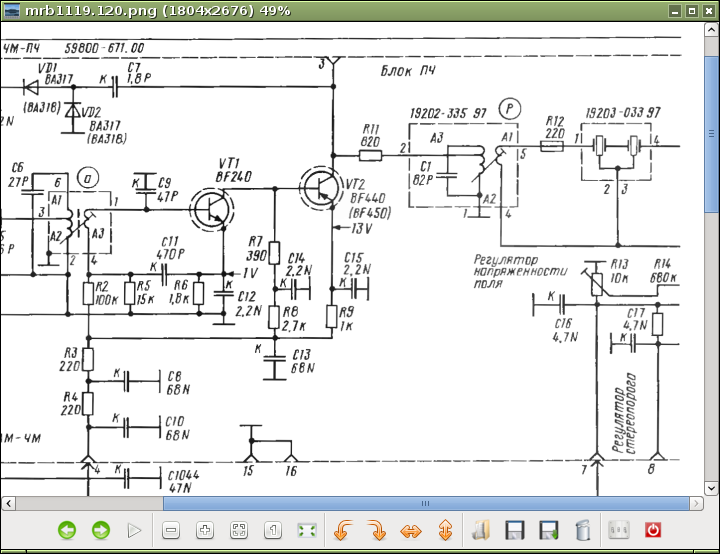Click the vertical scrollbar down arrow
Viewport: 720px width, 554px height.
[711, 487]
